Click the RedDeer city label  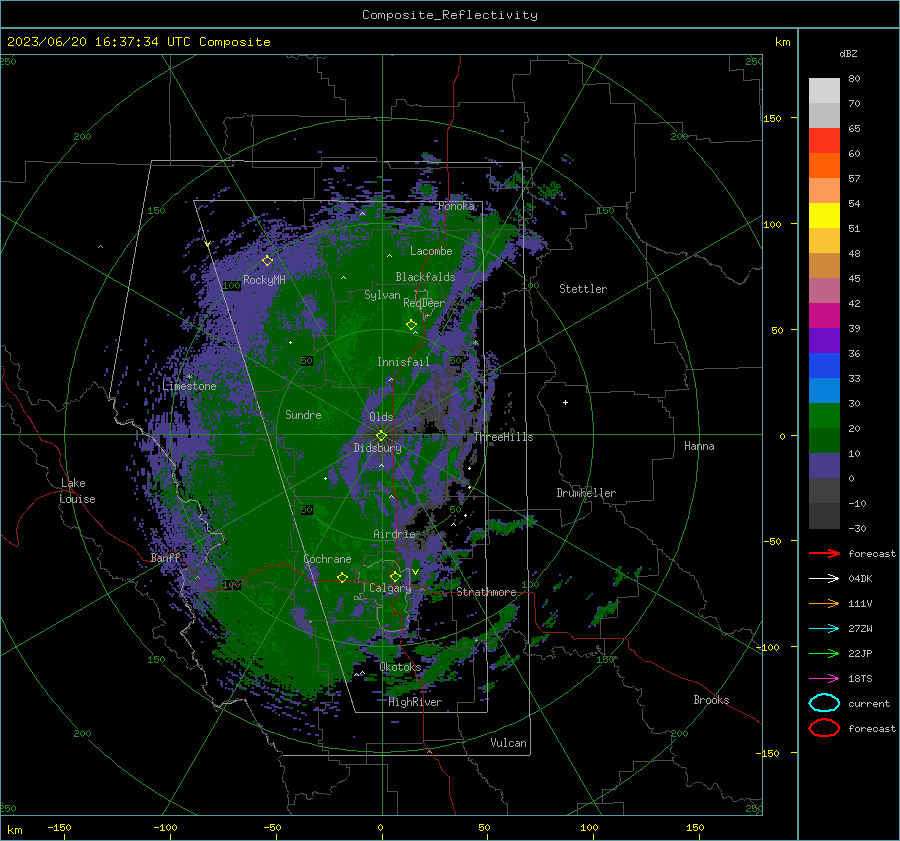pos(424,303)
